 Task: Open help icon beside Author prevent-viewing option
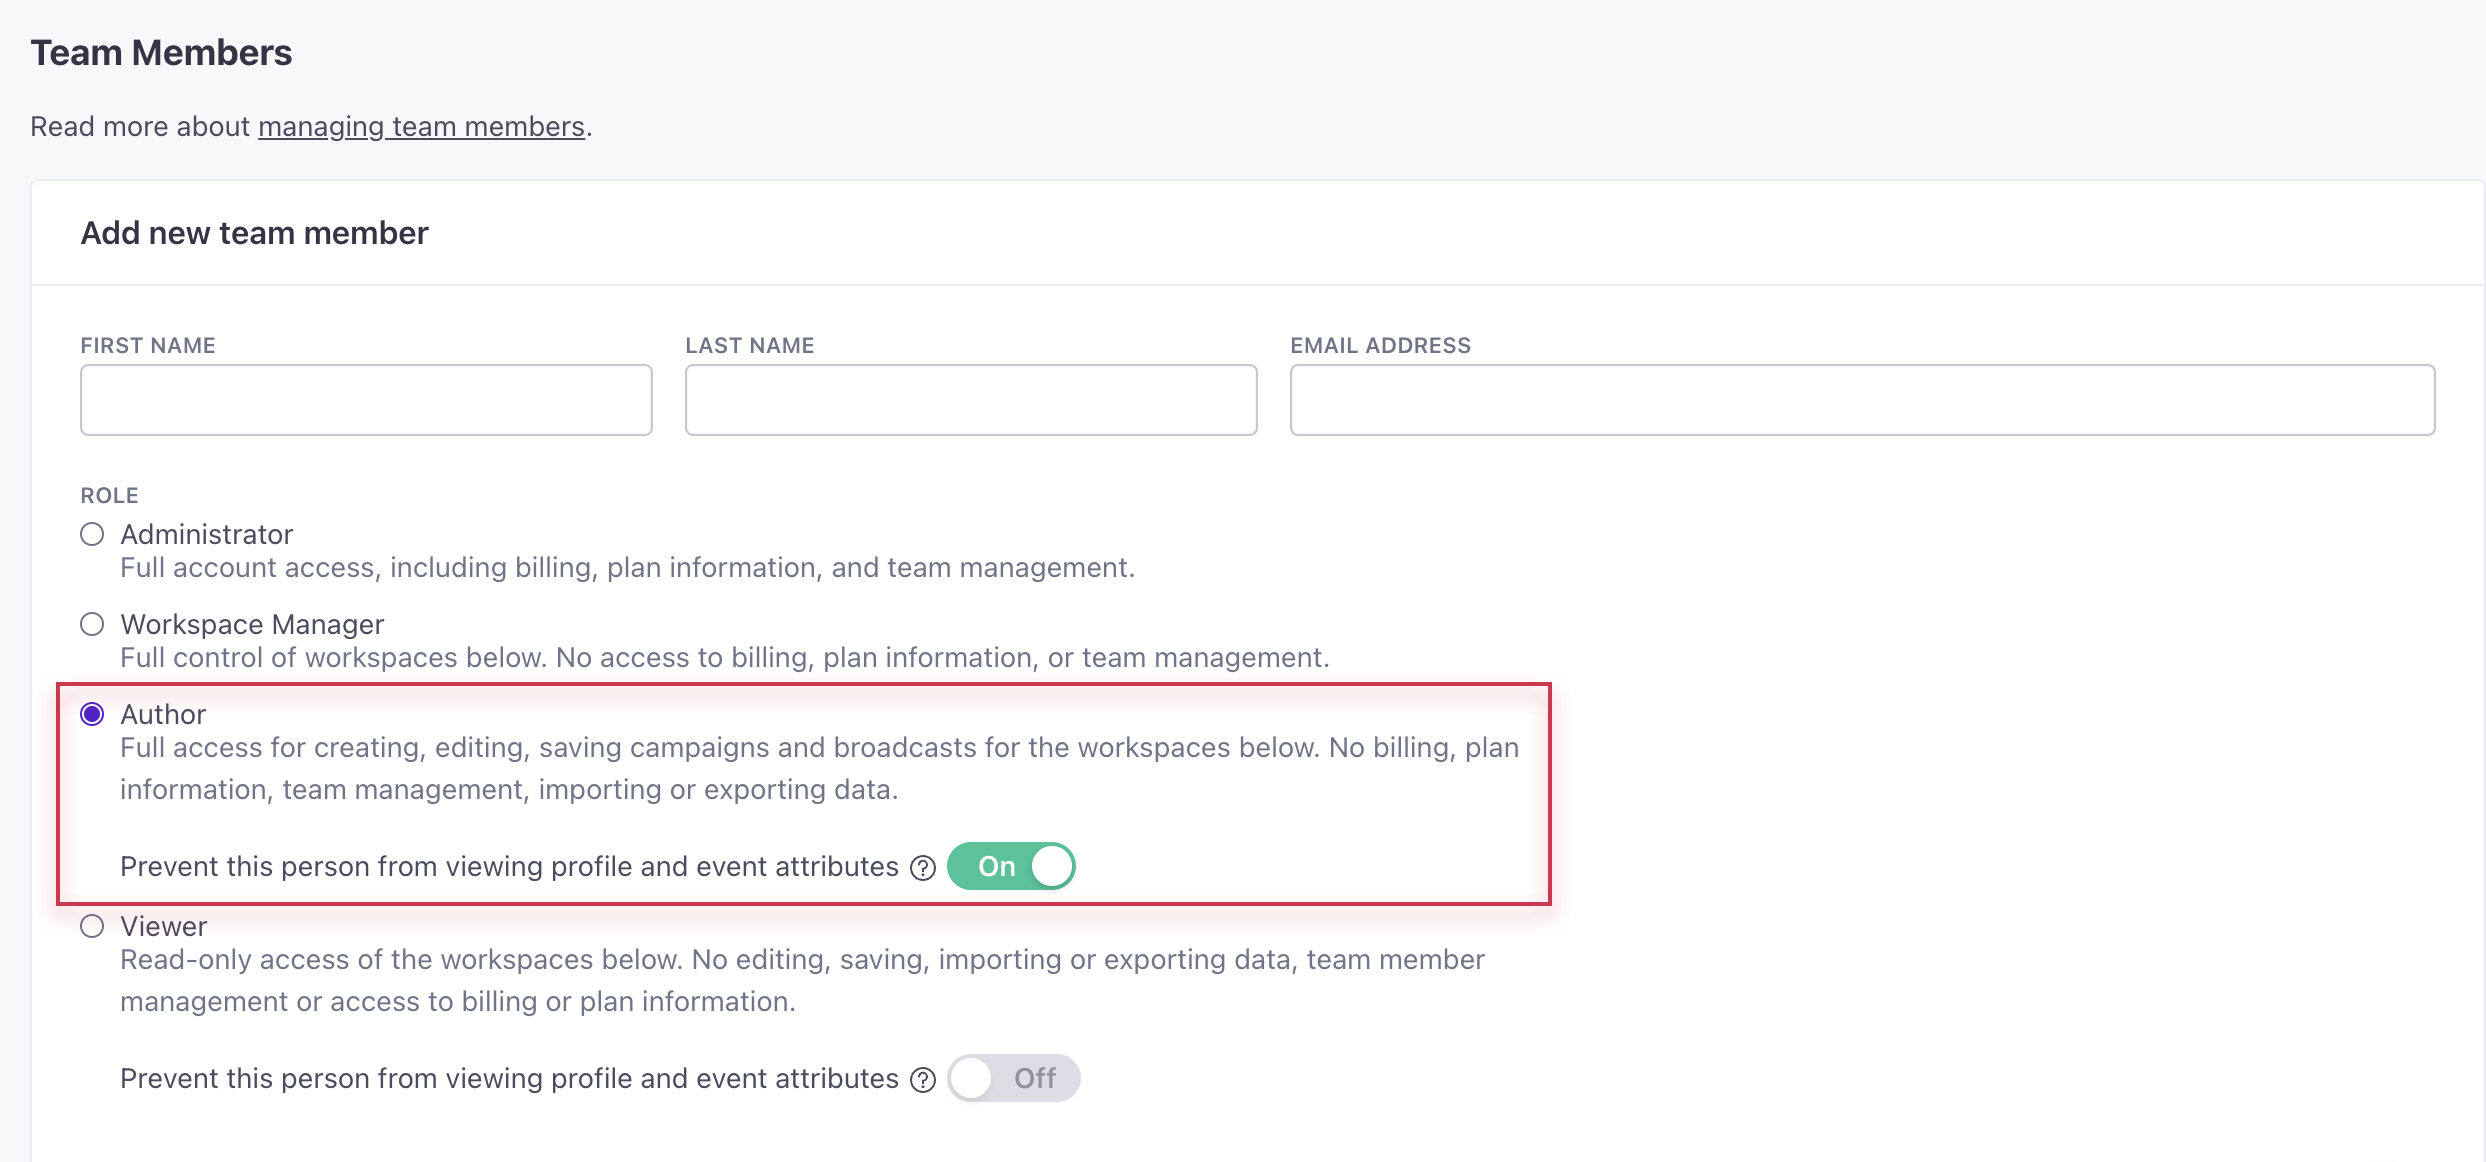point(923,868)
